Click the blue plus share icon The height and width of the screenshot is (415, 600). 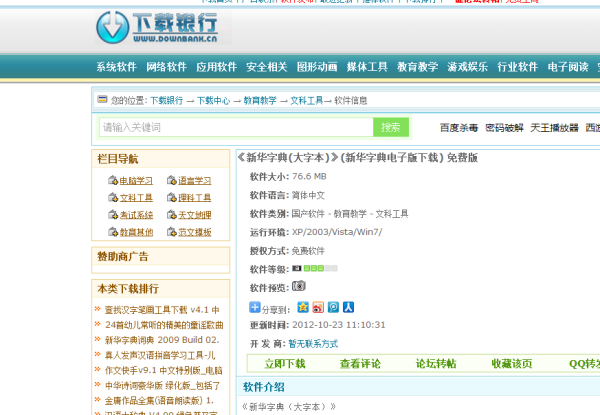click(254, 307)
